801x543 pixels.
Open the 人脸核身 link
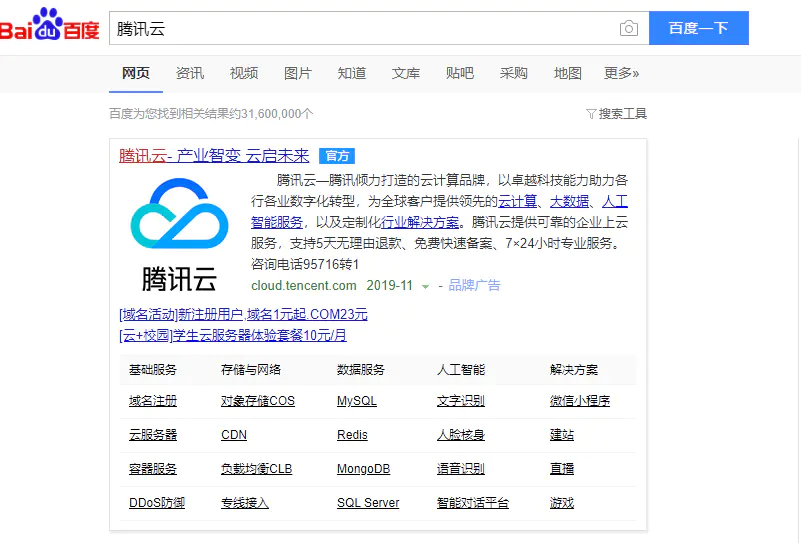[461, 435]
